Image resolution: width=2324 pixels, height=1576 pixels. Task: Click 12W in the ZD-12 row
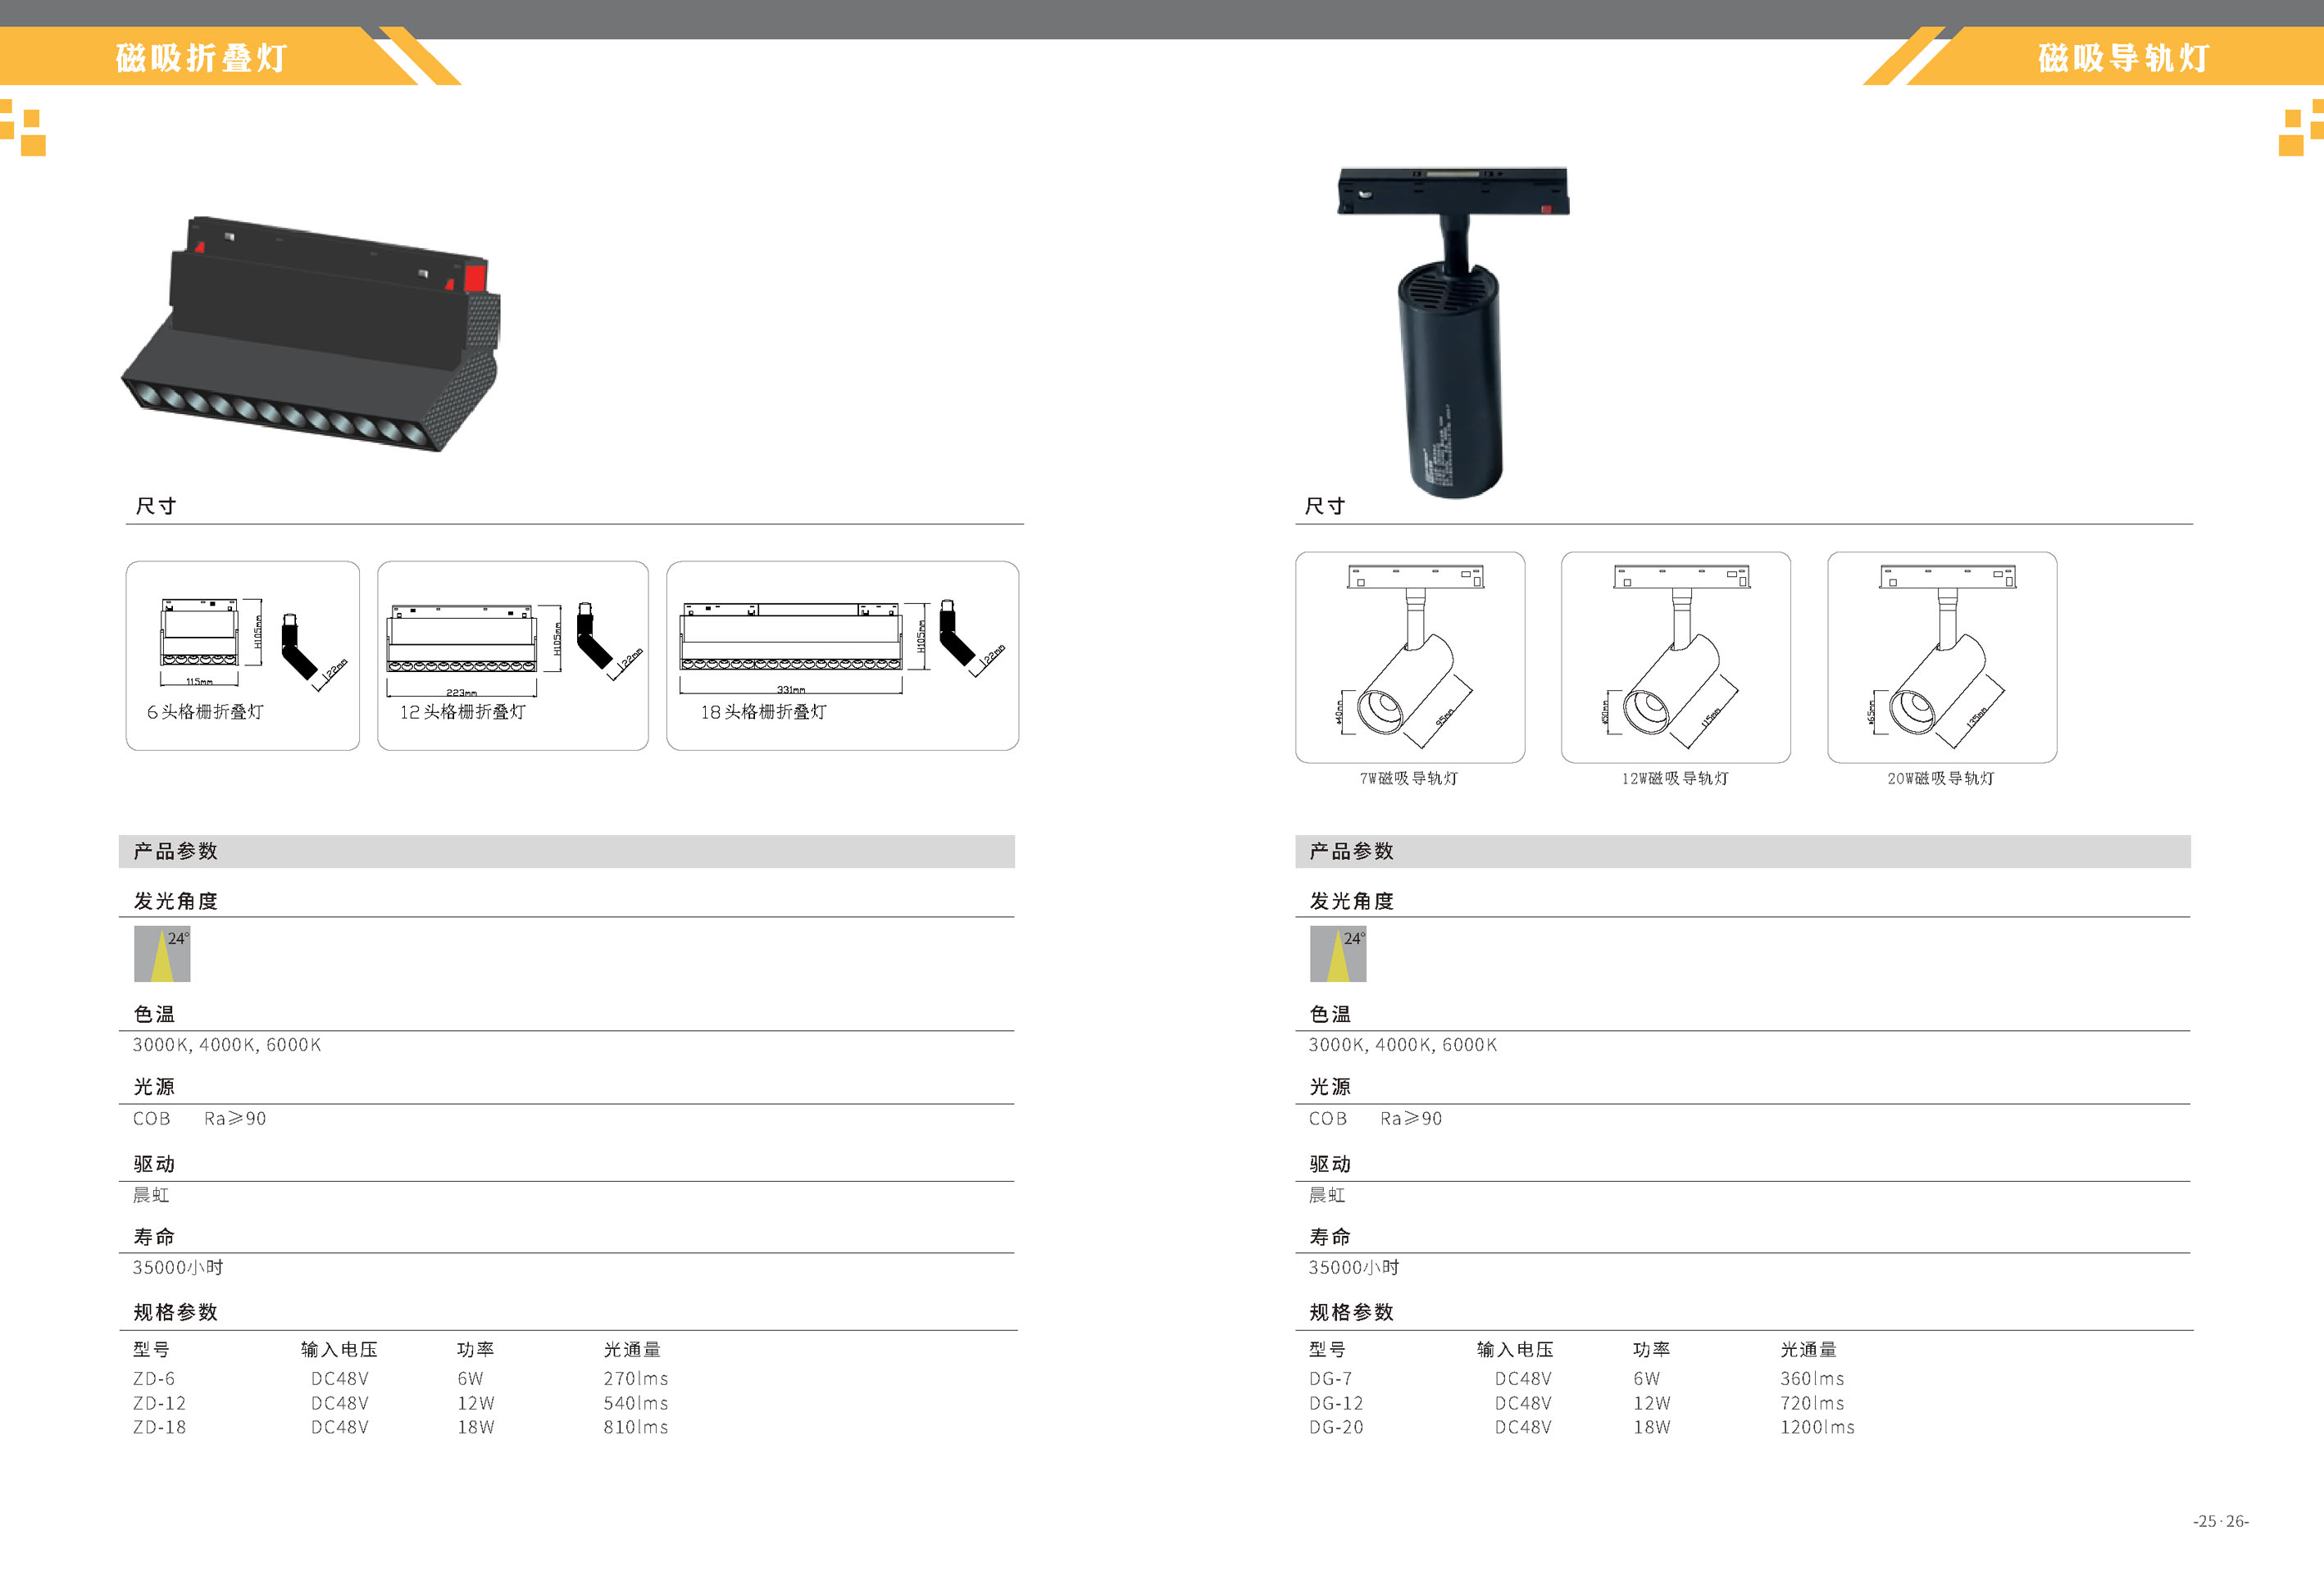tap(476, 1403)
